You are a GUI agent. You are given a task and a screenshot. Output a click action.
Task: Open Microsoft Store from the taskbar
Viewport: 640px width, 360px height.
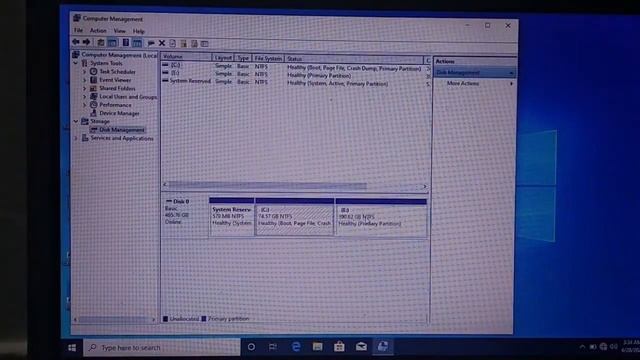(339, 347)
